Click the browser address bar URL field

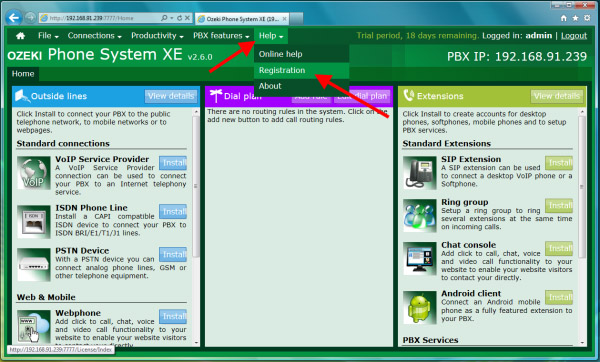click(x=100, y=18)
